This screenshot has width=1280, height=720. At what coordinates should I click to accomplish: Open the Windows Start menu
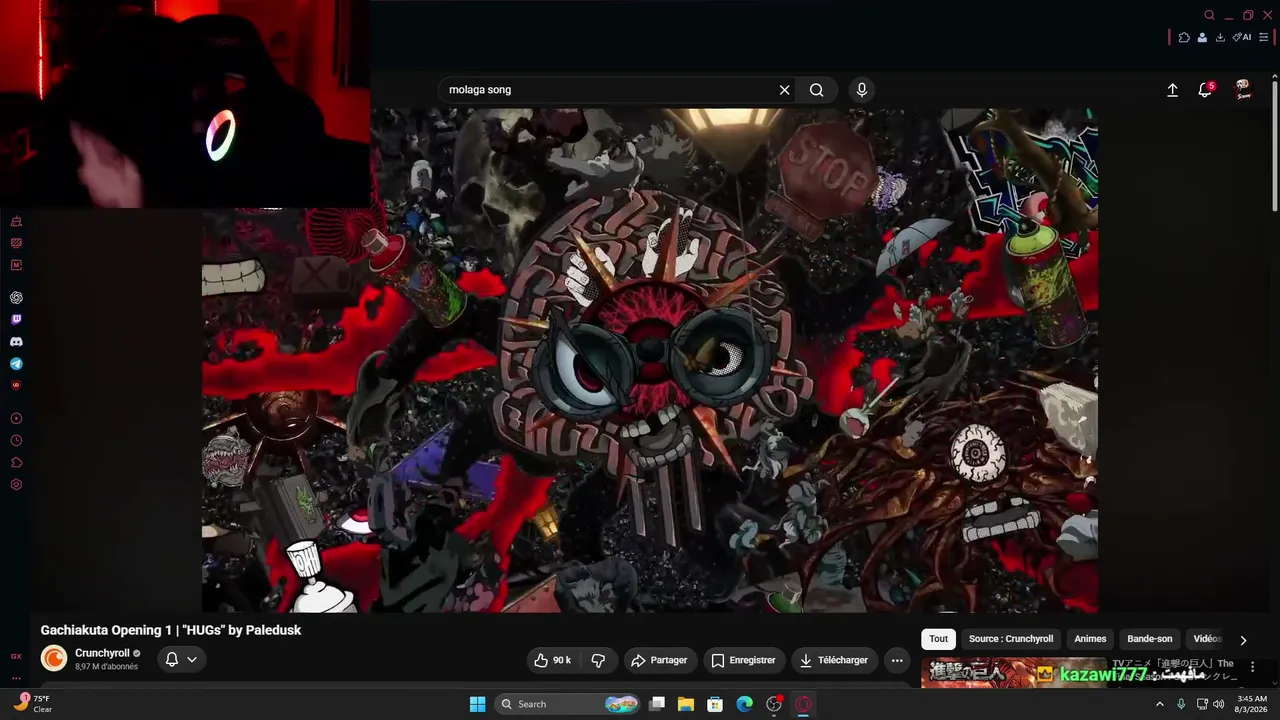point(477,704)
